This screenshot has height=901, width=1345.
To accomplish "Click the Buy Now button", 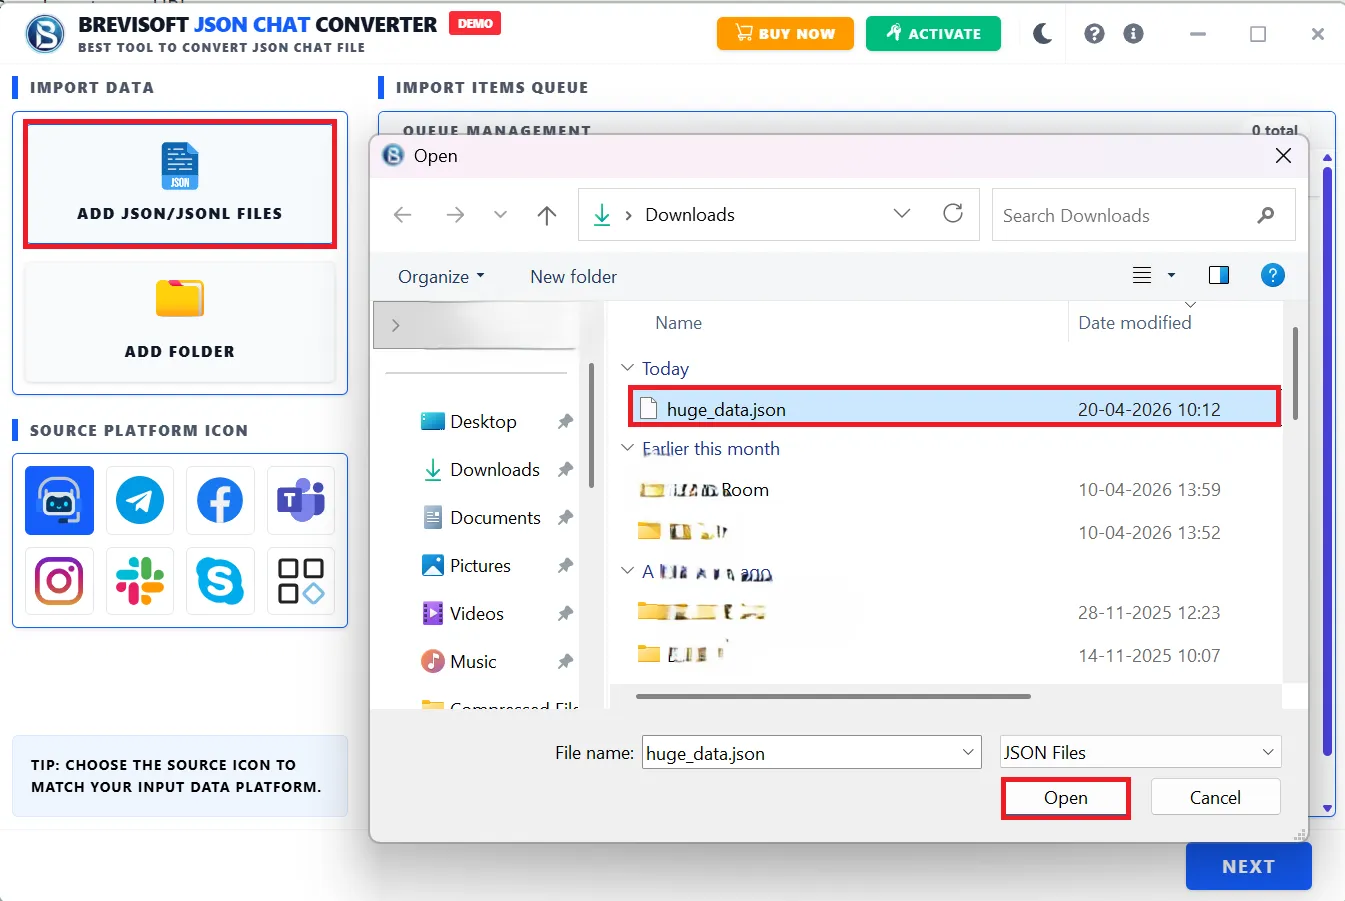I will (x=785, y=33).
